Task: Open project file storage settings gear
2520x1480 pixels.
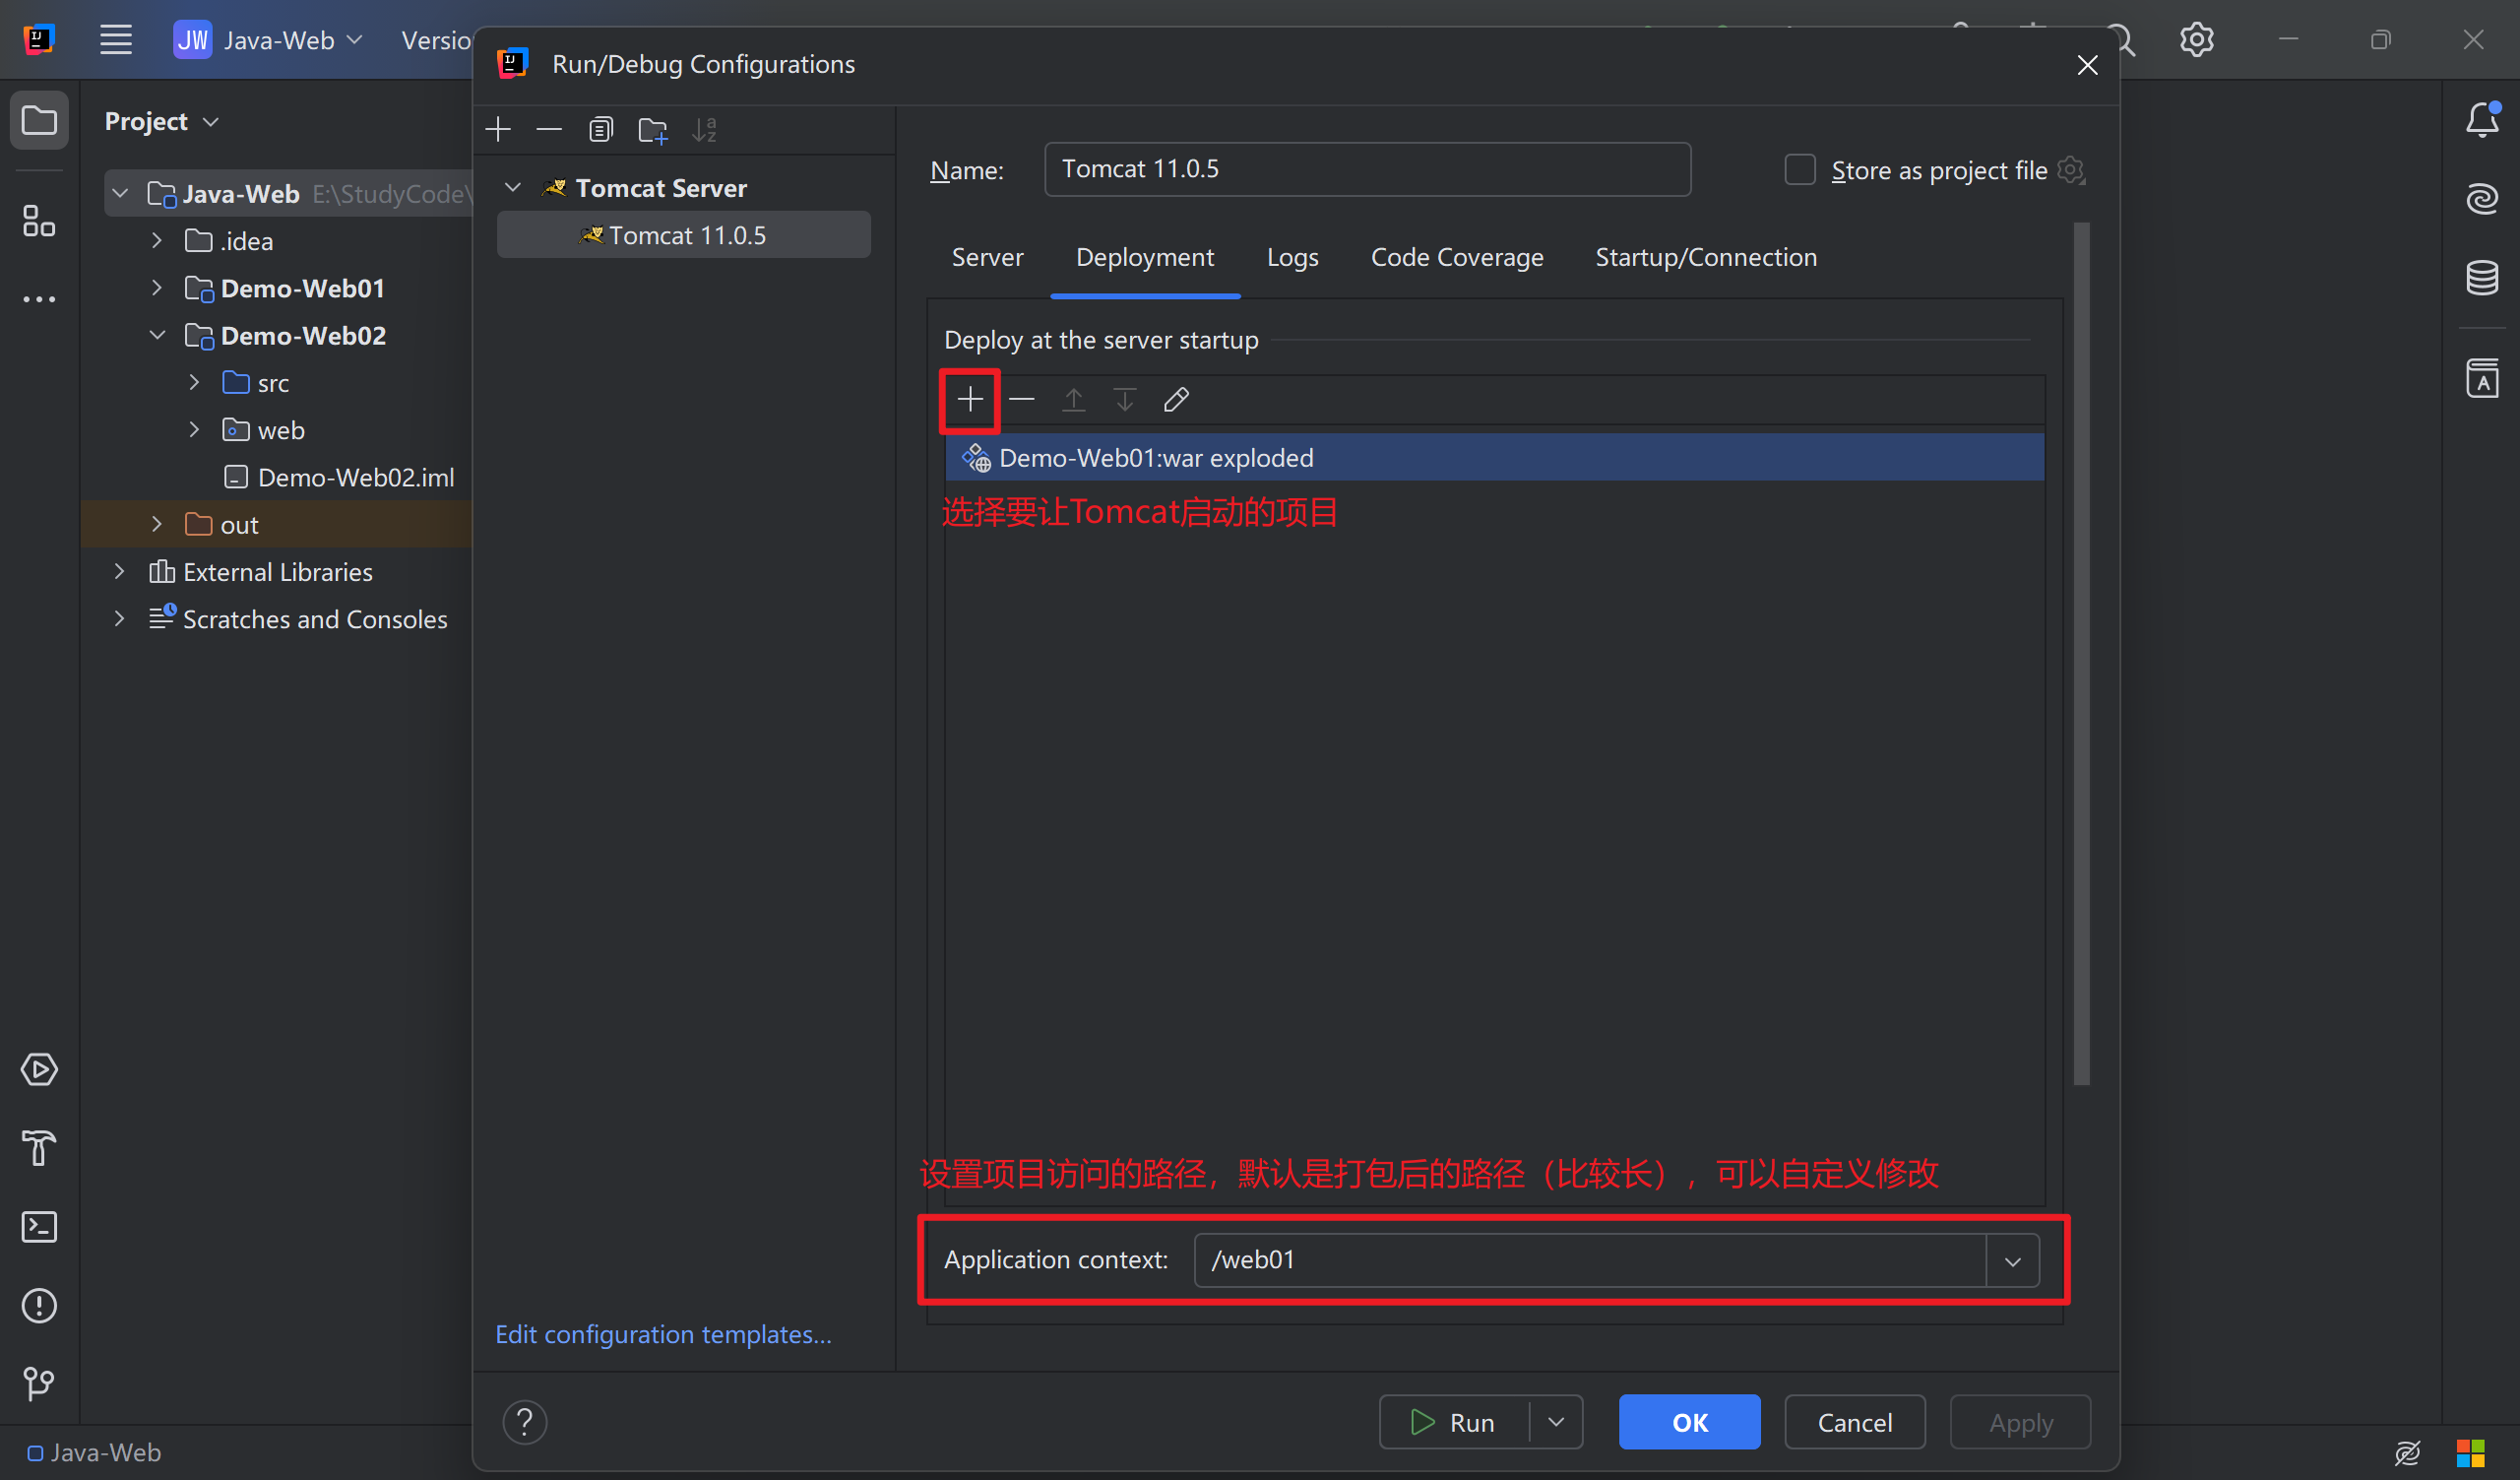Action: (x=2071, y=170)
